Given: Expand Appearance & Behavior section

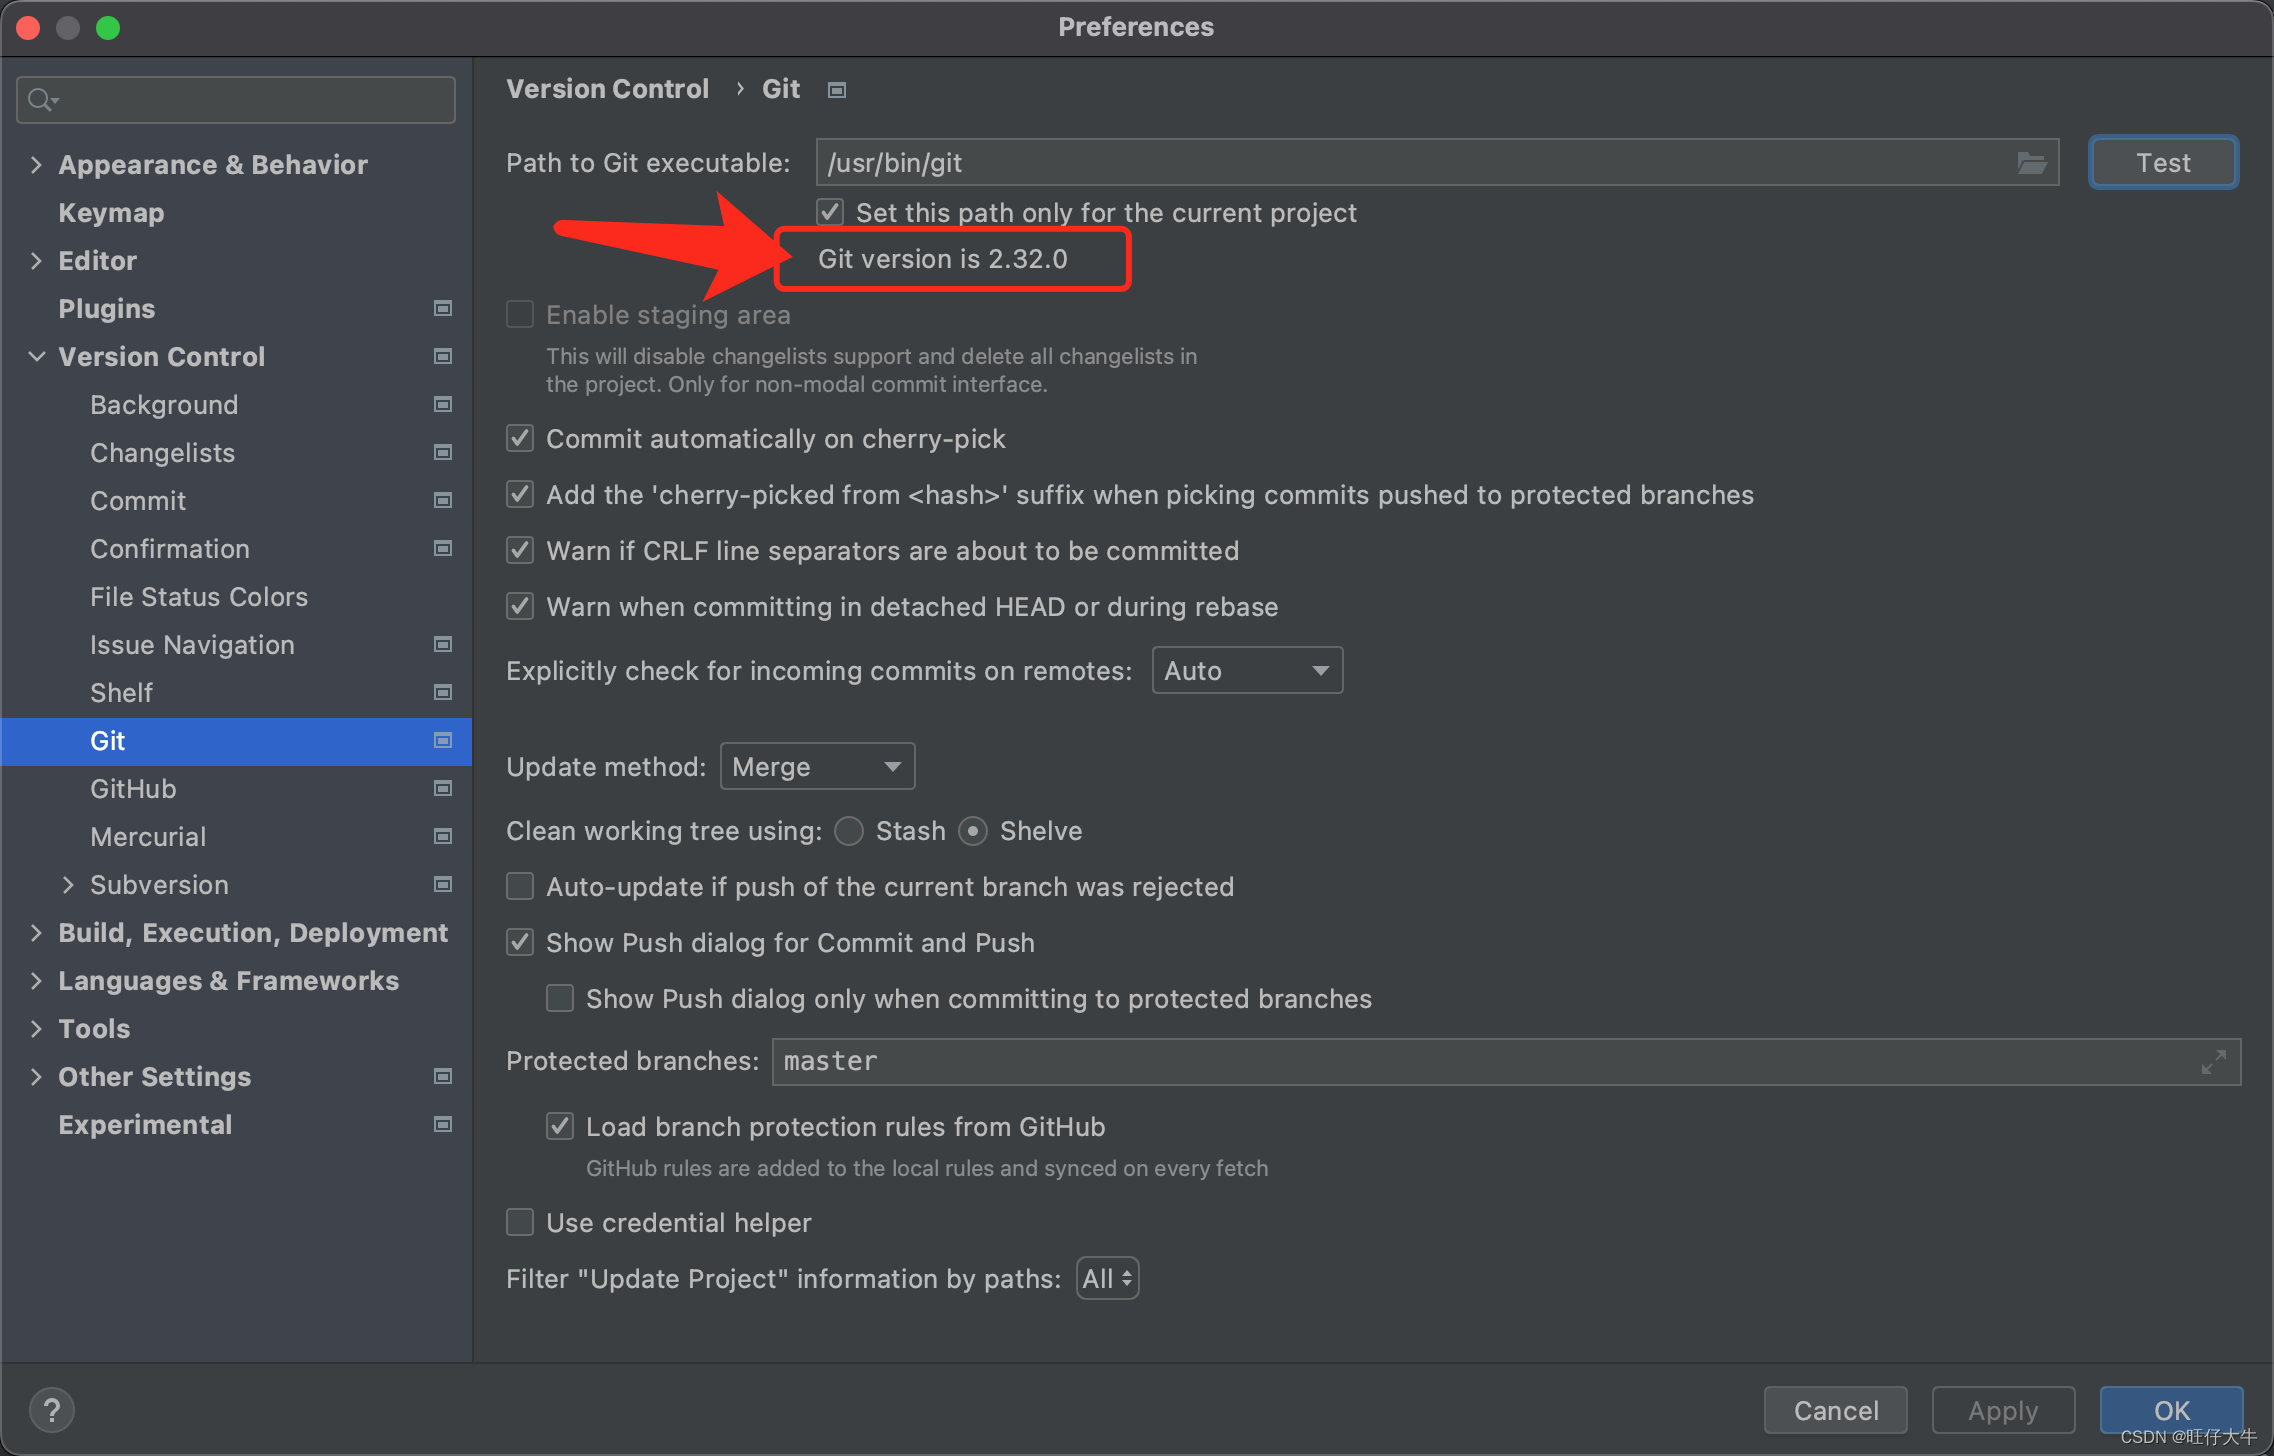Looking at the screenshot, I should [36, 163].
